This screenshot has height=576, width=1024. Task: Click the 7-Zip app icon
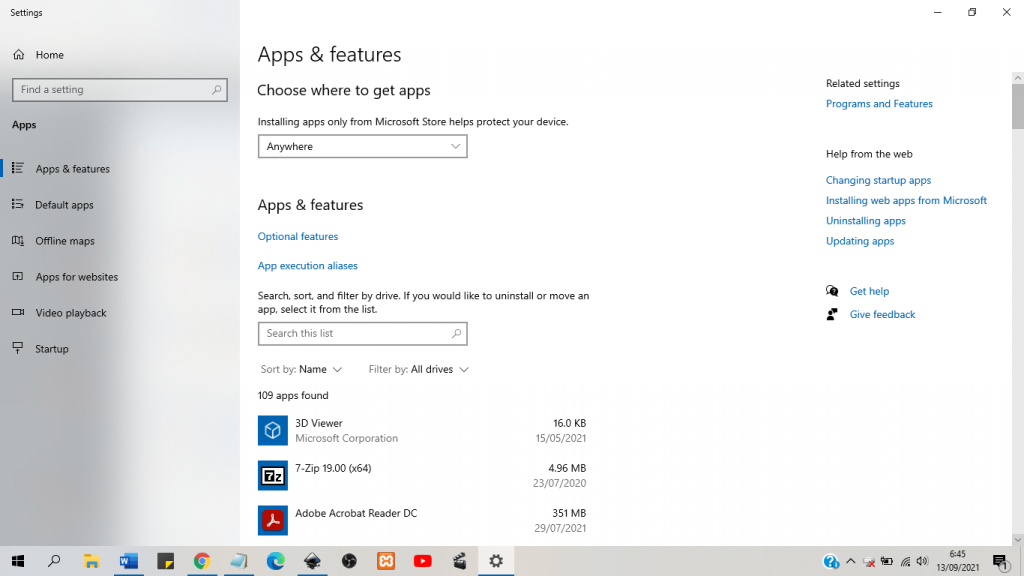click(x=272, y=475)
